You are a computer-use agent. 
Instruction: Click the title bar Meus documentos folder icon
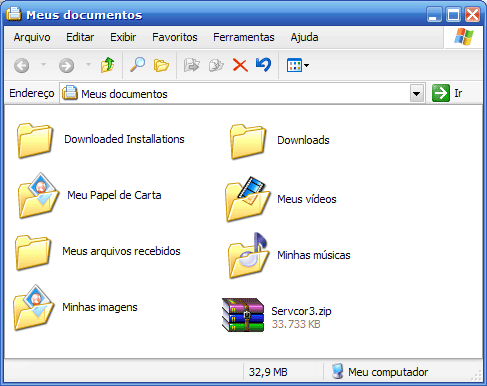[x=14, y=14]
